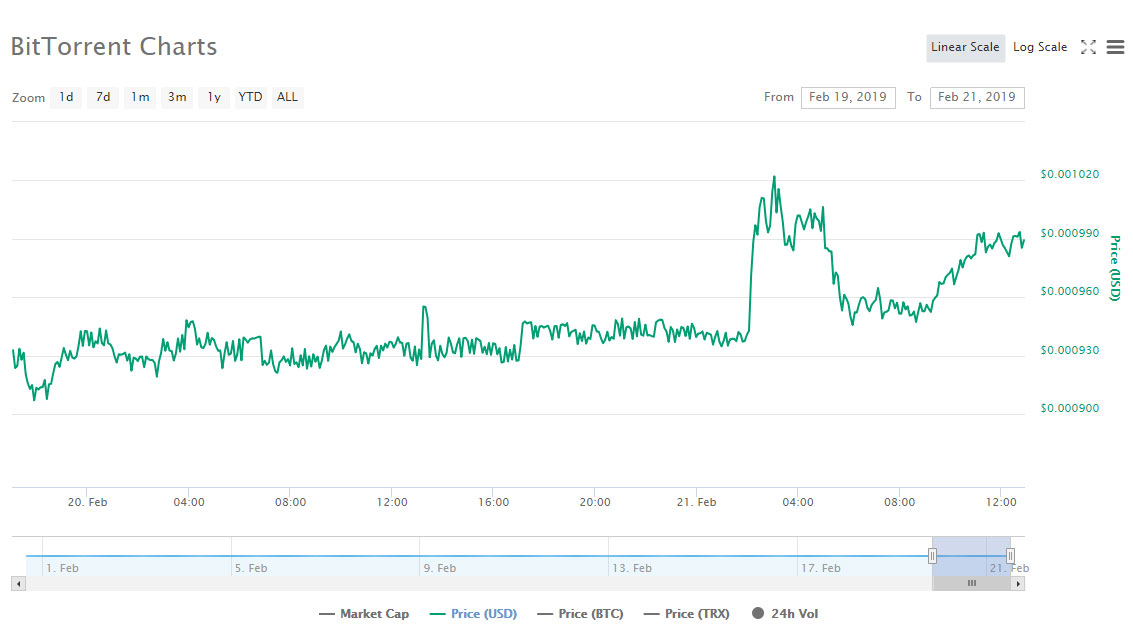Click the $0.001020 axis label
Viewport: 1133px width, 629px height.
pos(1069,174)
